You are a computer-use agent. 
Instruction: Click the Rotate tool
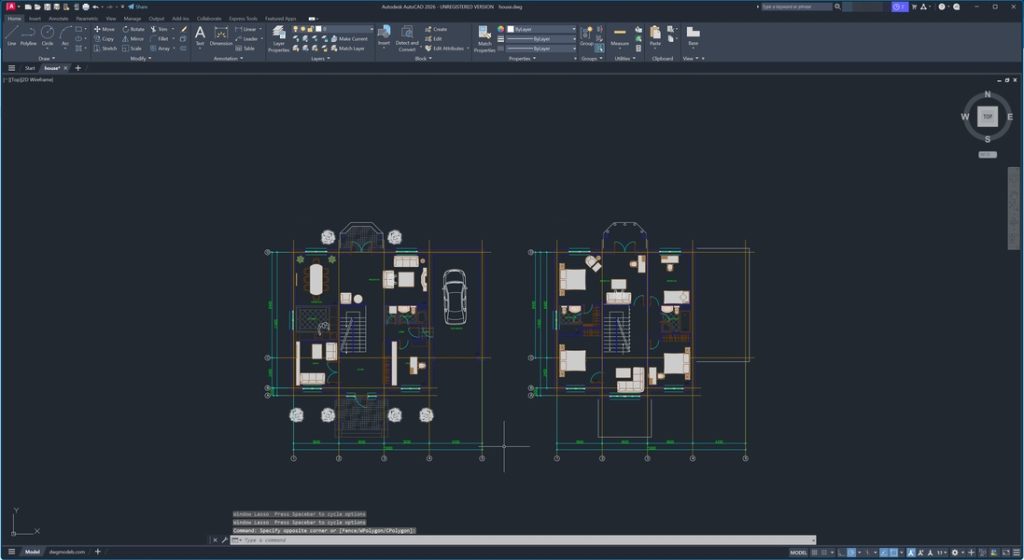coord(133,29)
